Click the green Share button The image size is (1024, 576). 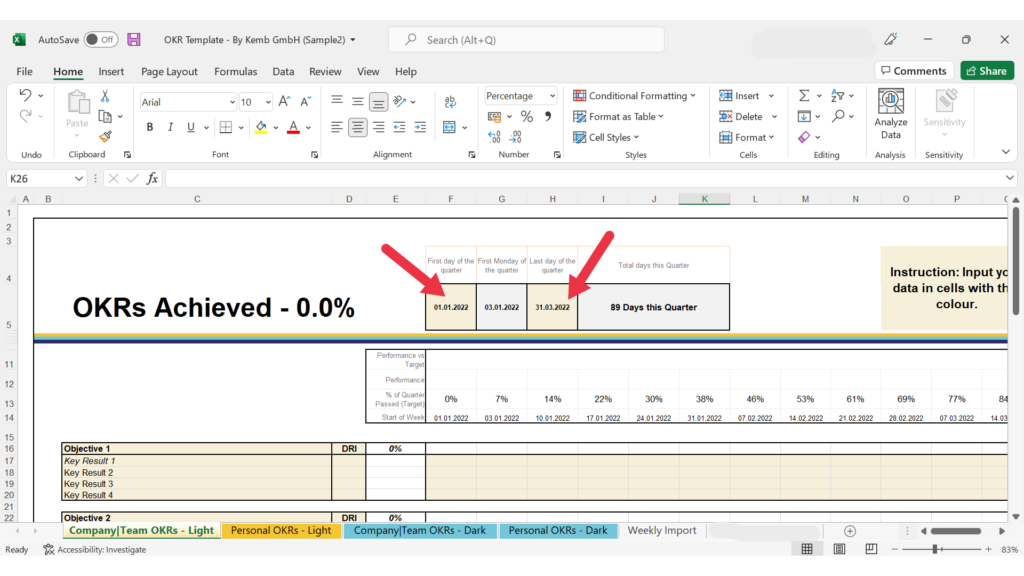[x=987, y=71]
